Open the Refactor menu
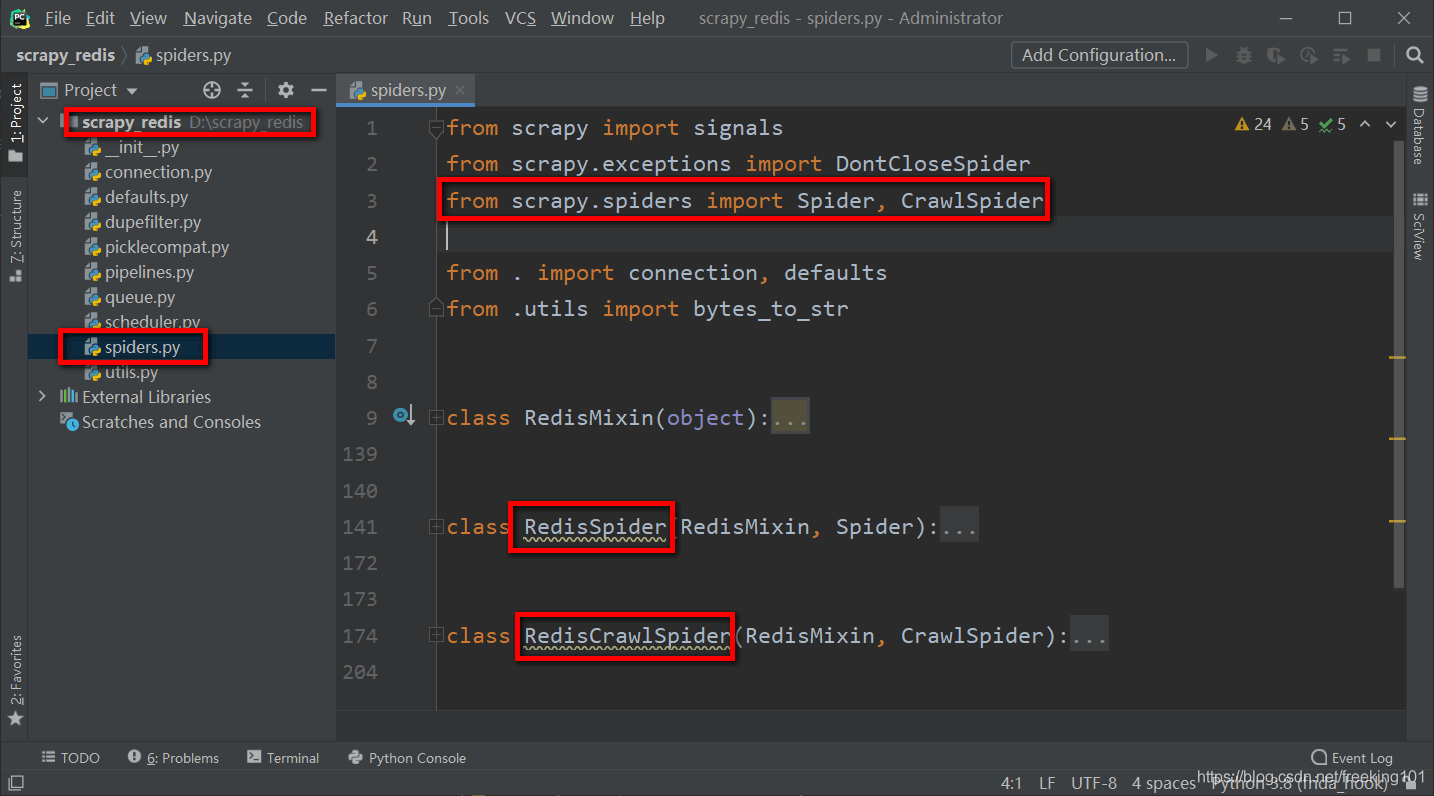This screenshot has height=796, width=1434. [355, 18]
